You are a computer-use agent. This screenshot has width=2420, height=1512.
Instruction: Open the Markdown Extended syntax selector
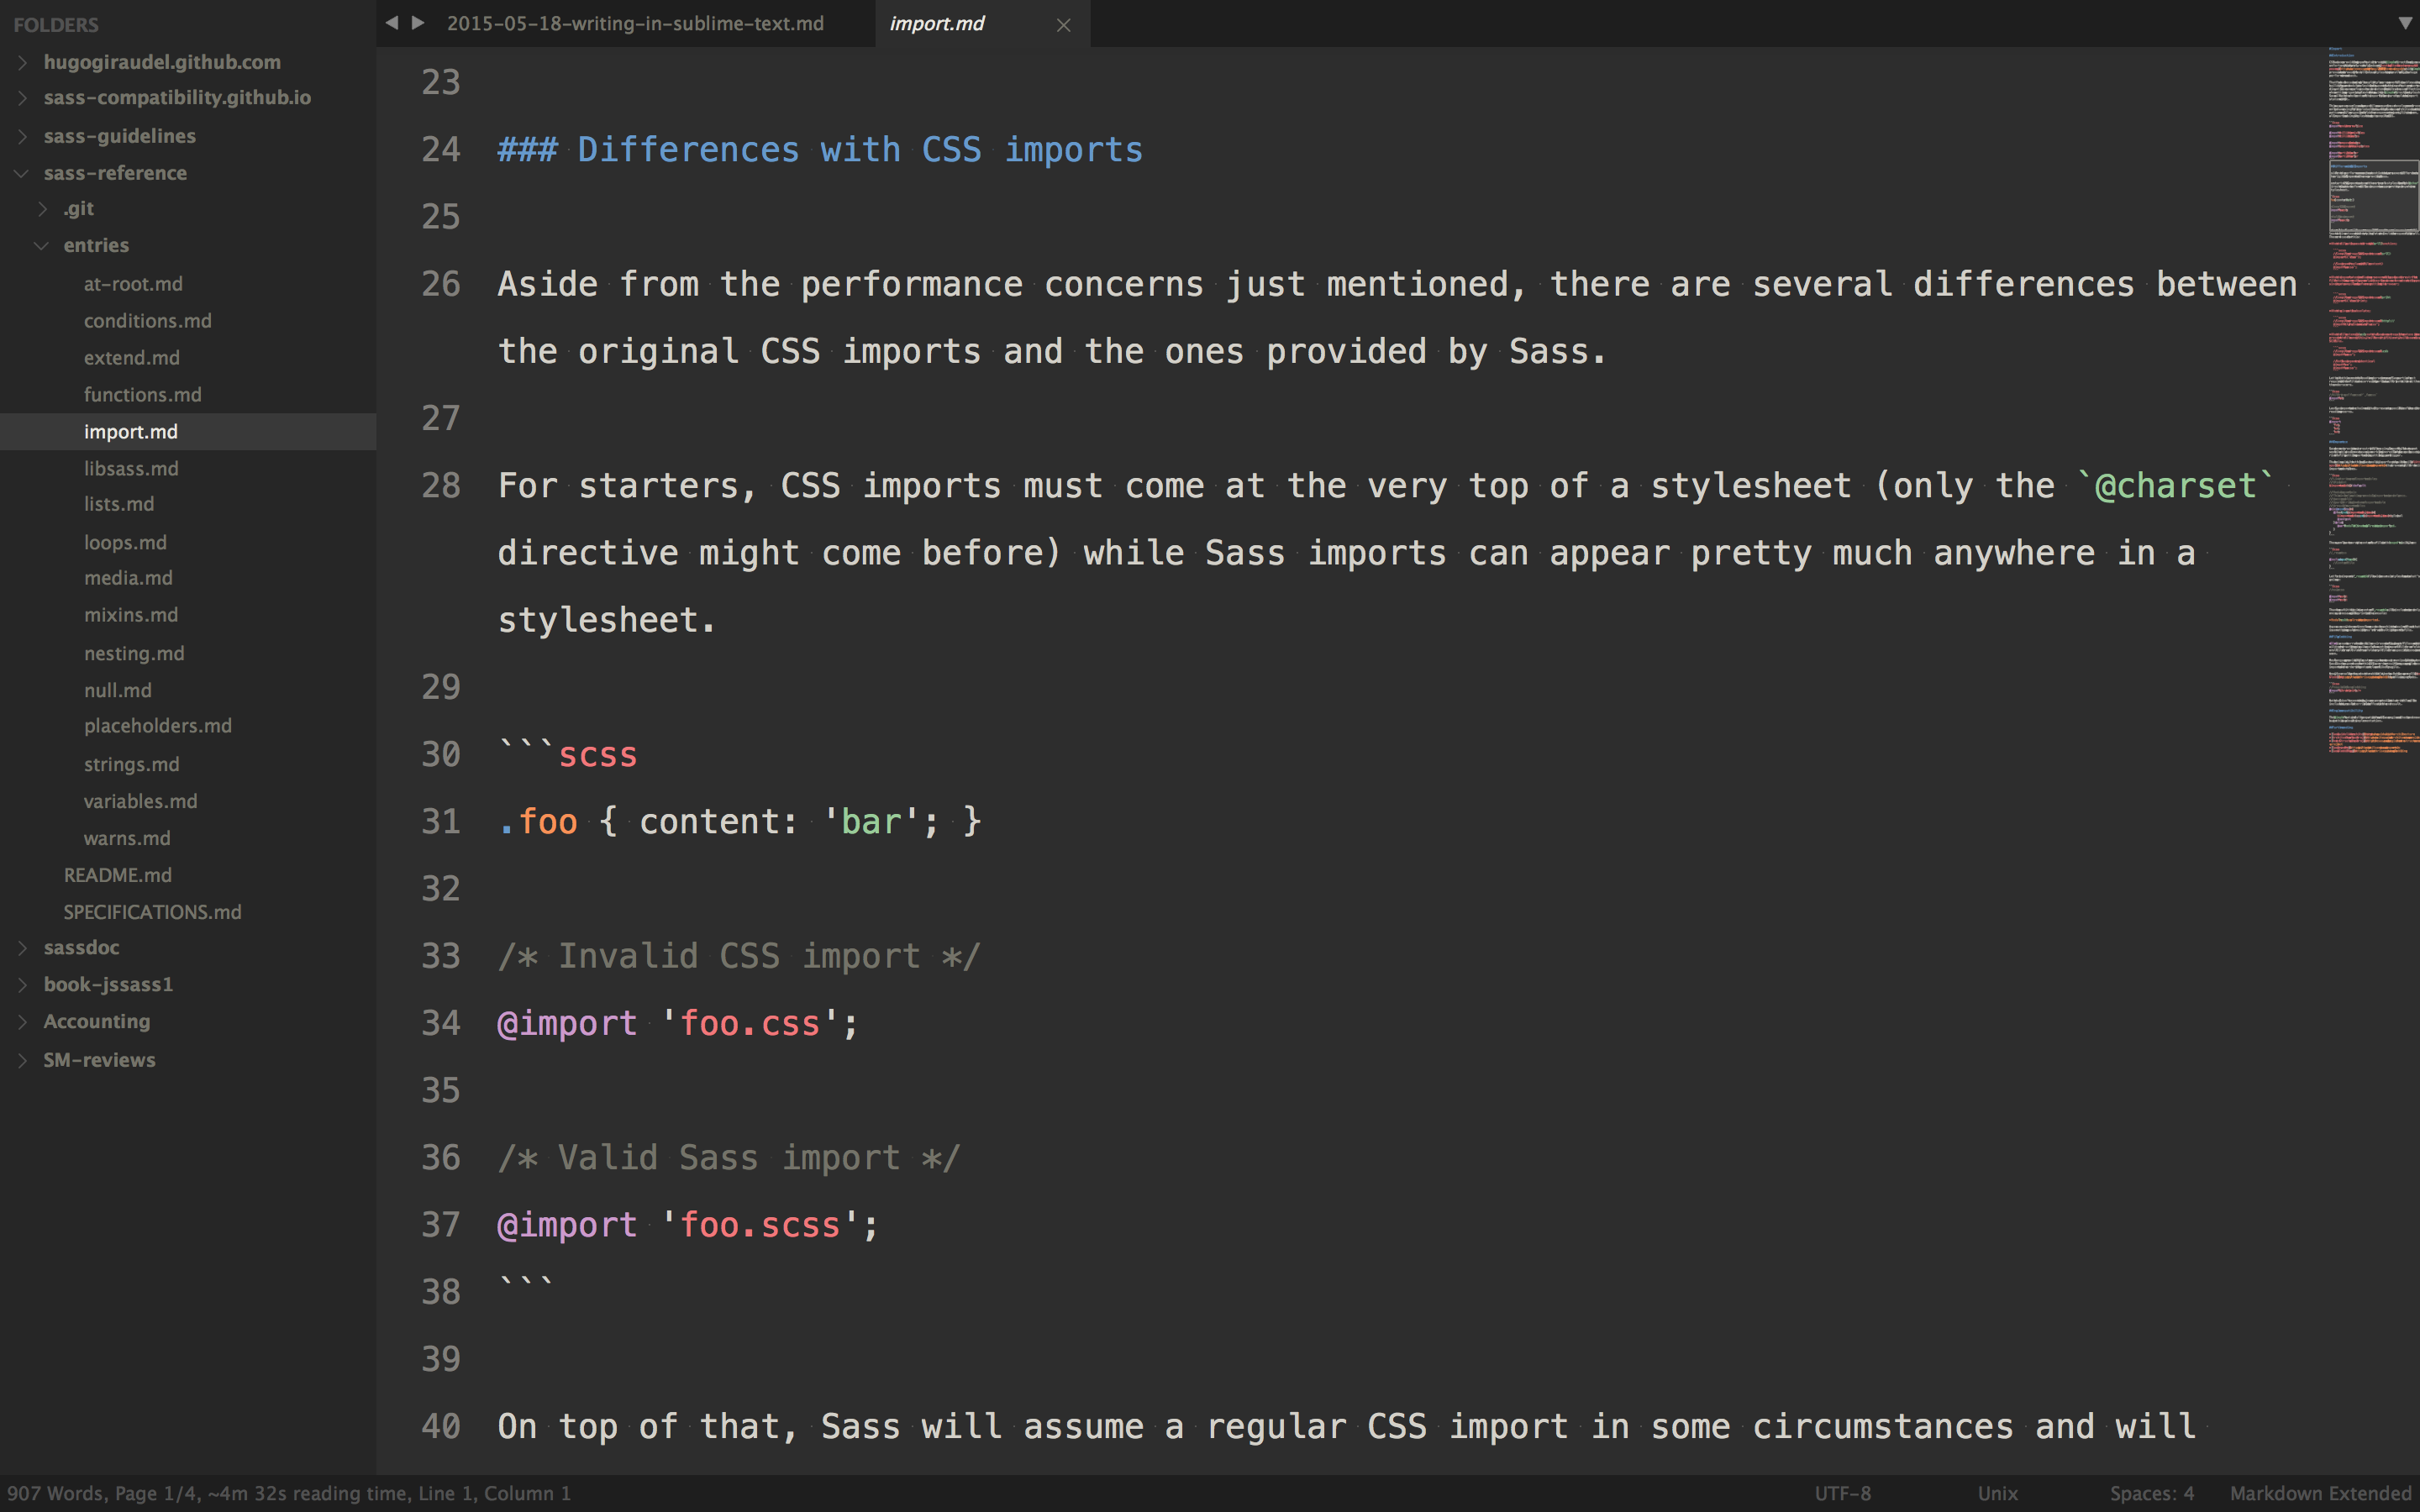coord(2320,1493)
